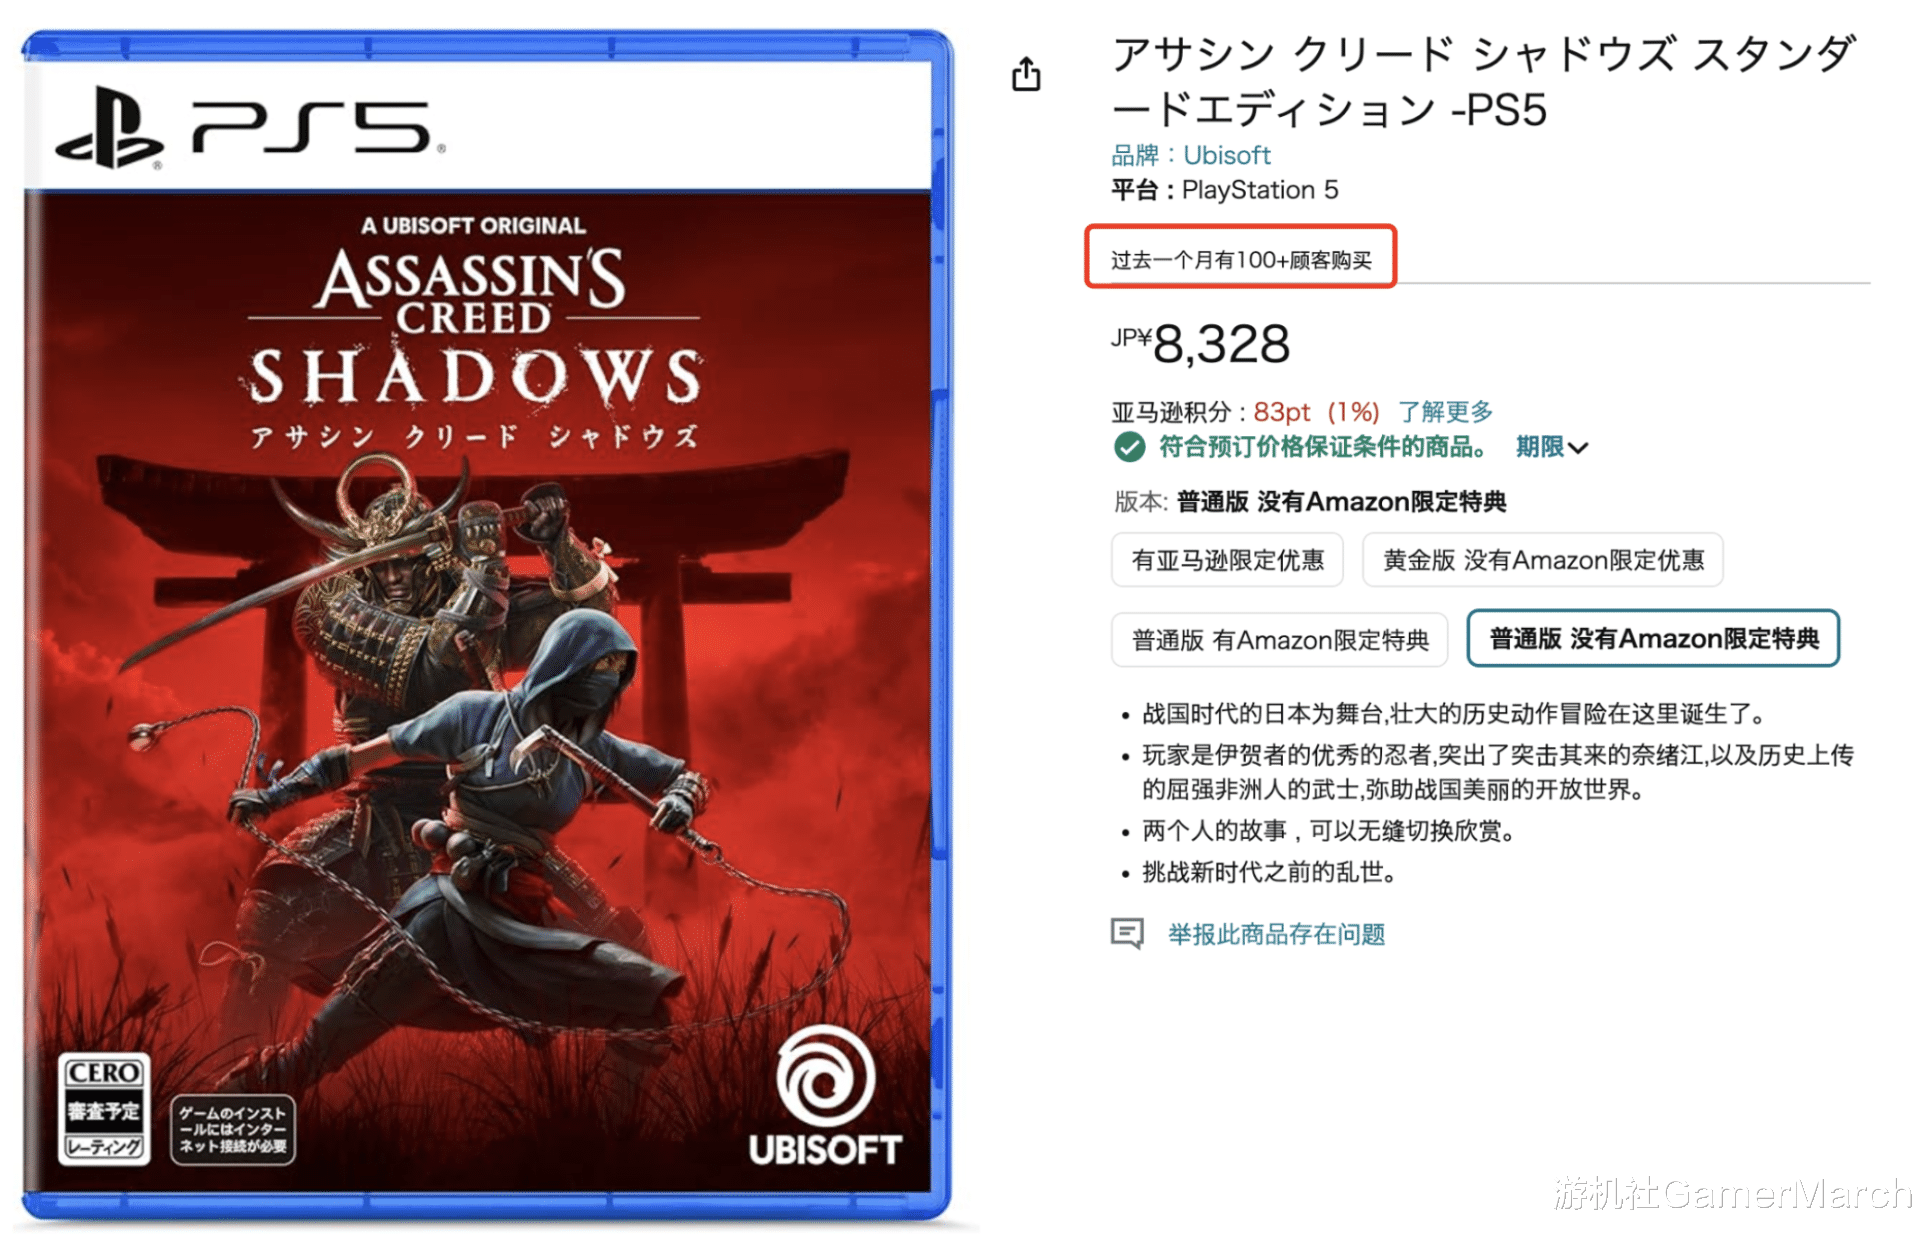Click the PlayStation logo on the cover

tap(109, 128)
